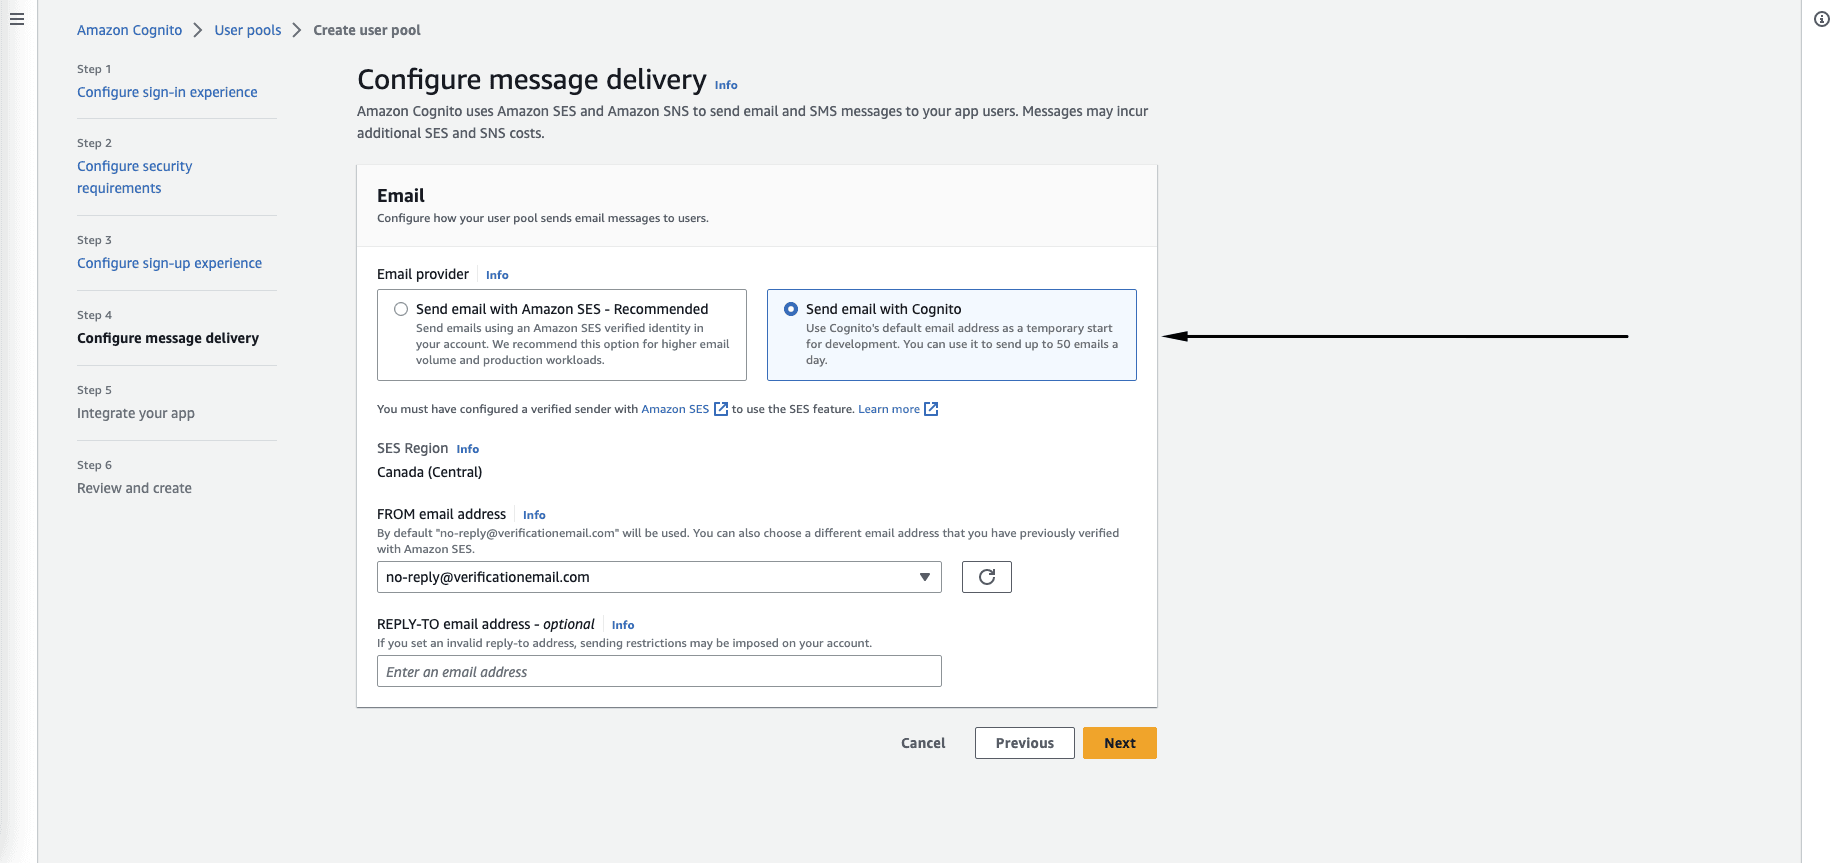The width and height of the screenshot is (1839, 863).
Task: Click the info circle icon at top right
Action: click(x=1822, y=19)
